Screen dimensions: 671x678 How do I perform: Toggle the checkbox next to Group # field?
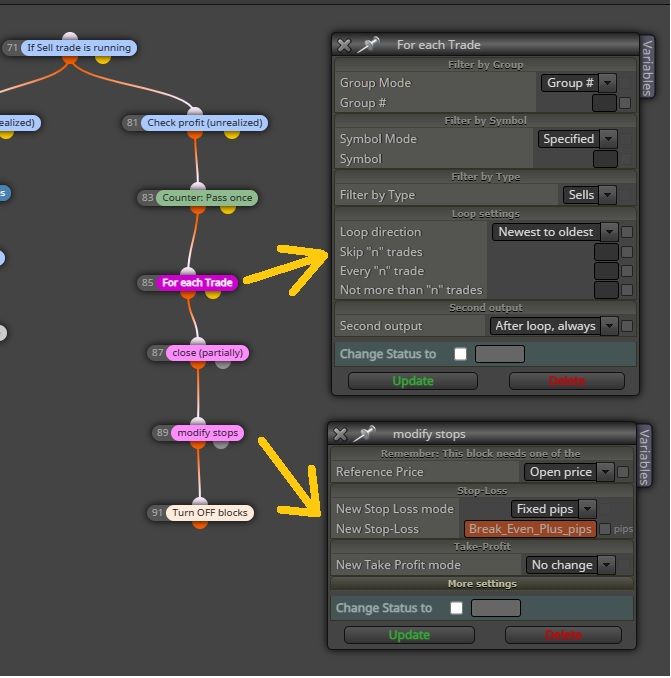[625, 103]
